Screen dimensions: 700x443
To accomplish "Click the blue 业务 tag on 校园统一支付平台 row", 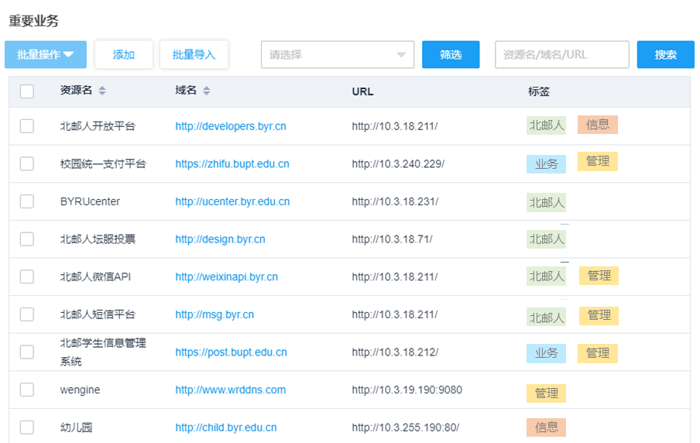I will tap(546, 163).
